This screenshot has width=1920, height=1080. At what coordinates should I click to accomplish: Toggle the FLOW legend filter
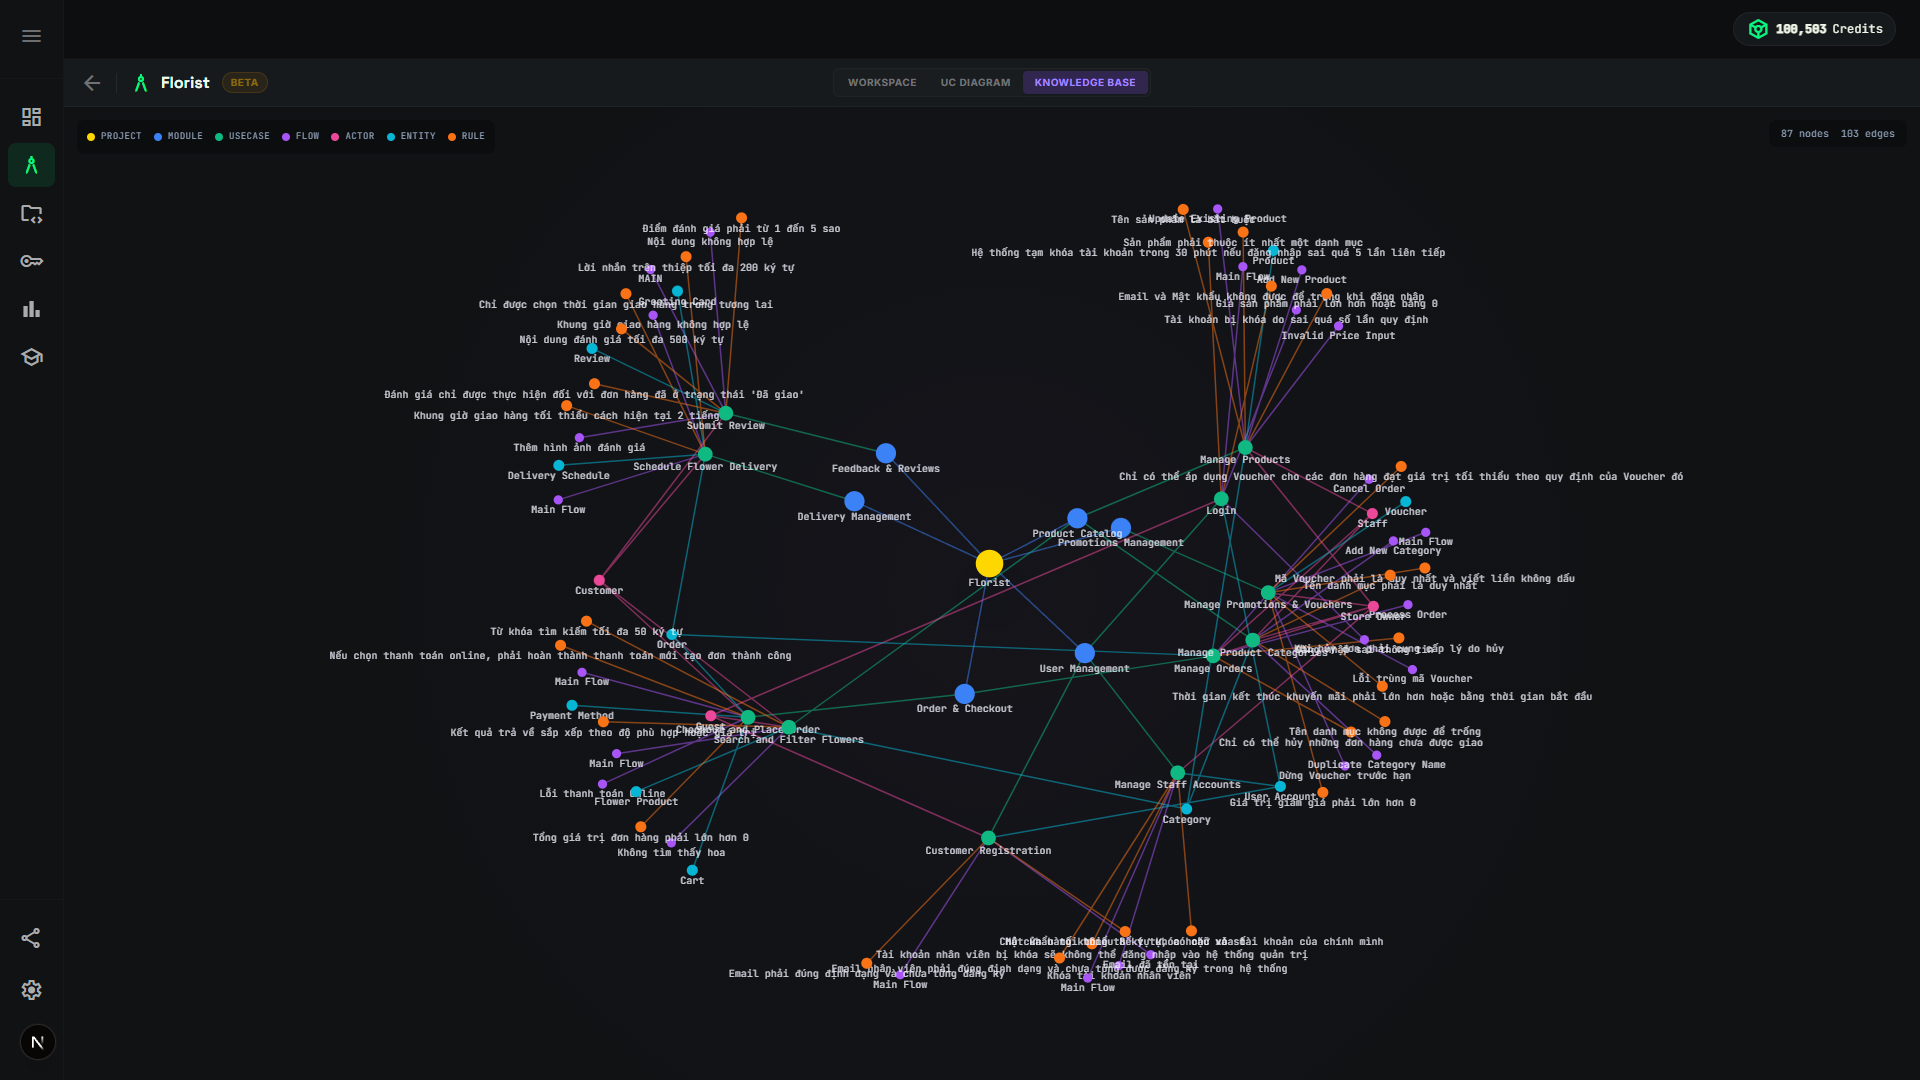click(300, 136)
